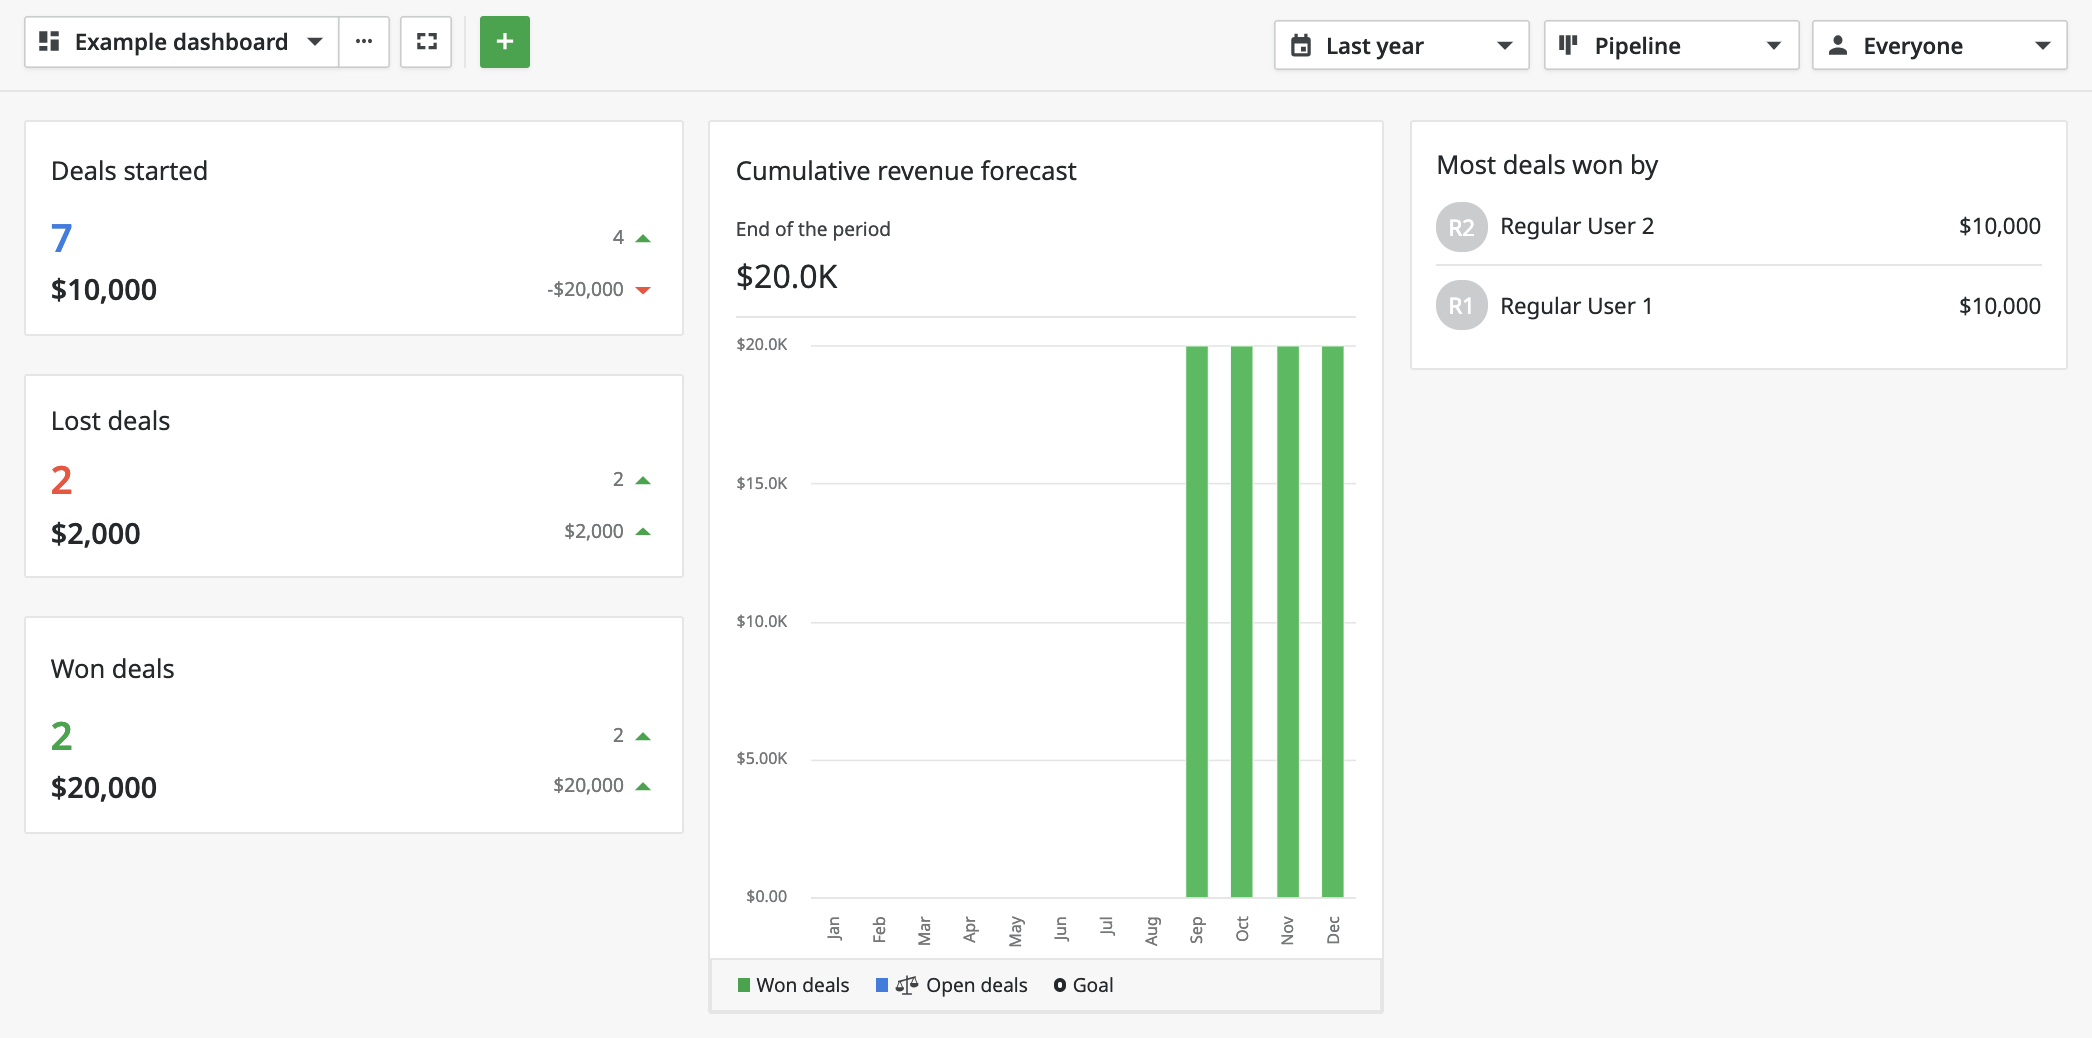2092x1038 pixels.
Task: Toggle Won deals series in chart legend
Action: point(802,985)
